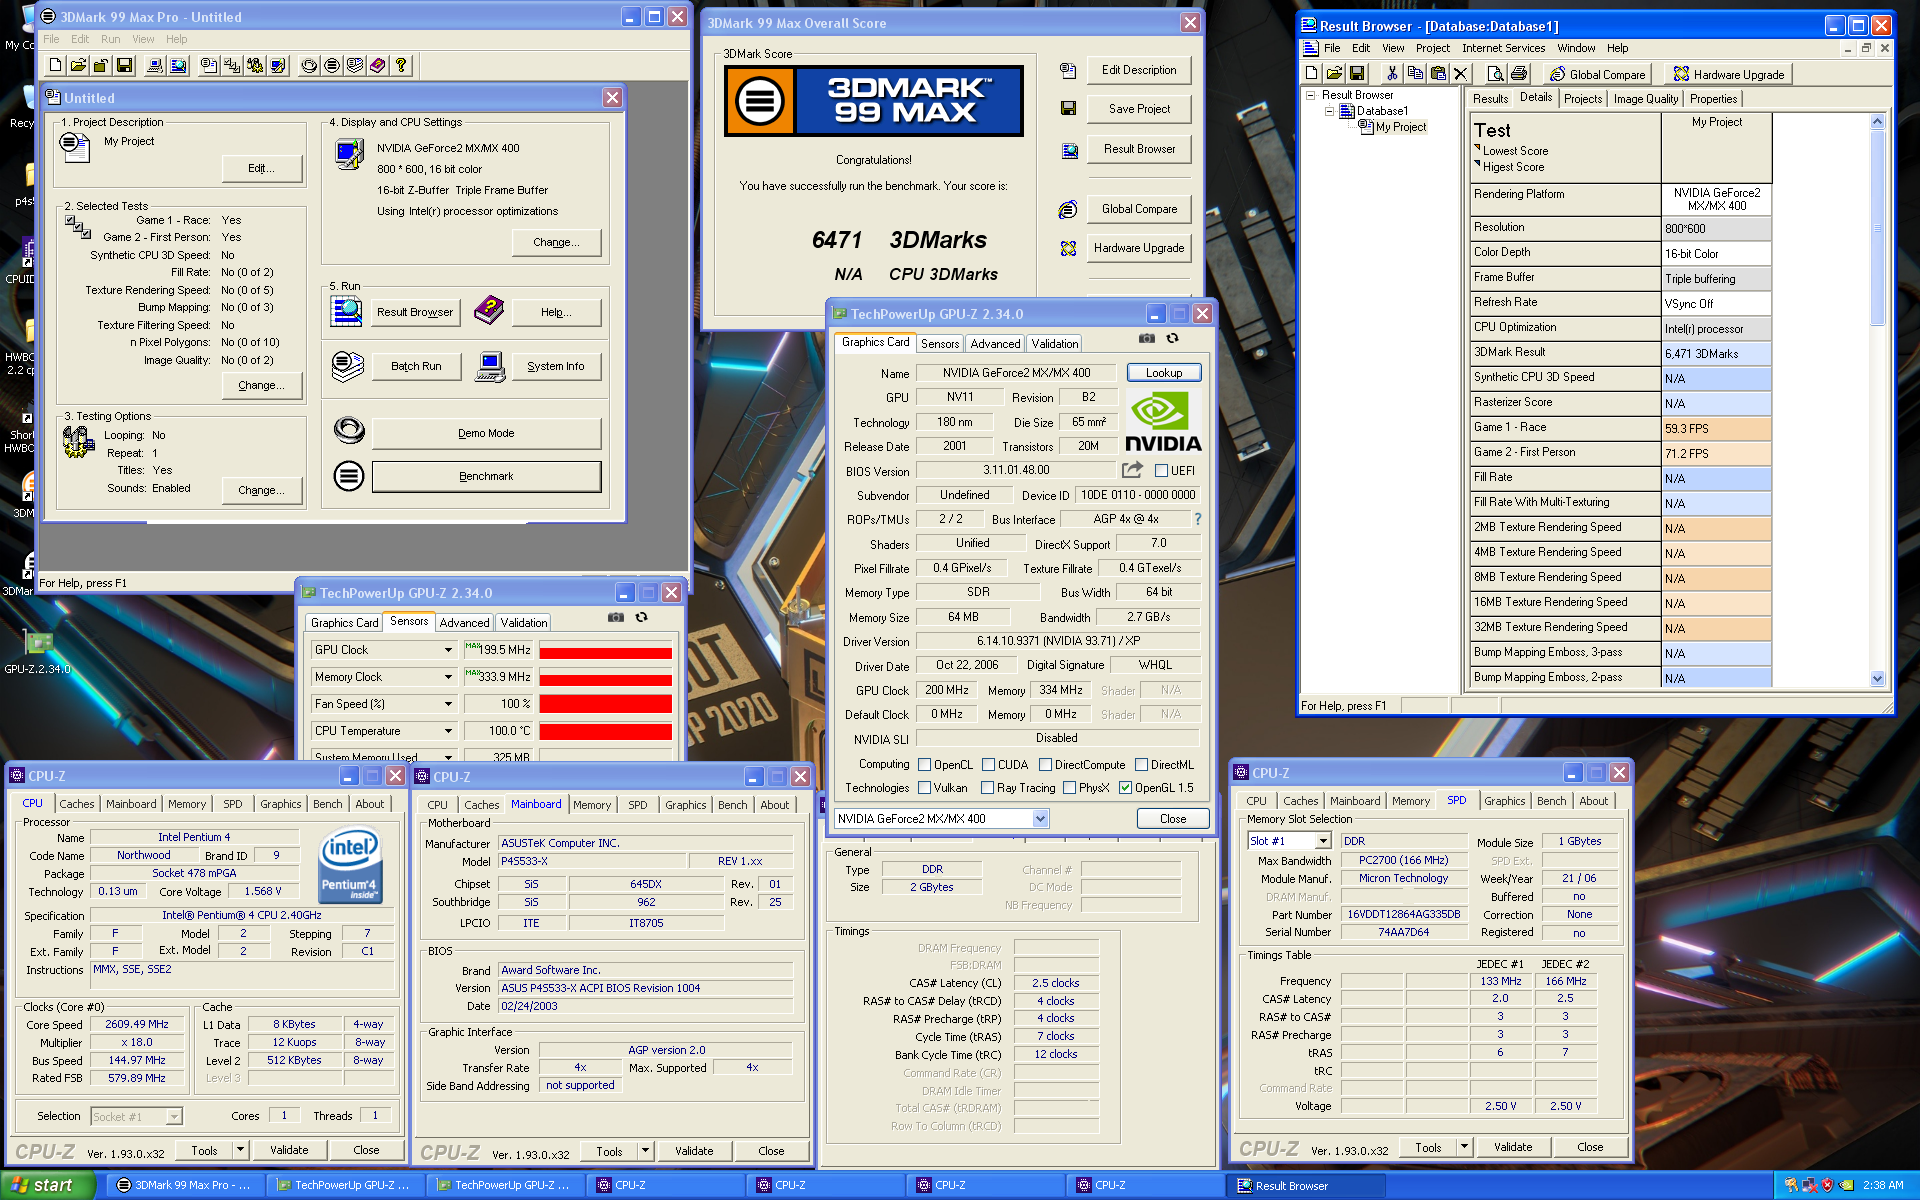The image size is (1920, 1200).
Task: Click camera icon in GPU-Z Sensors window
Action: click(x=616, y=618)
